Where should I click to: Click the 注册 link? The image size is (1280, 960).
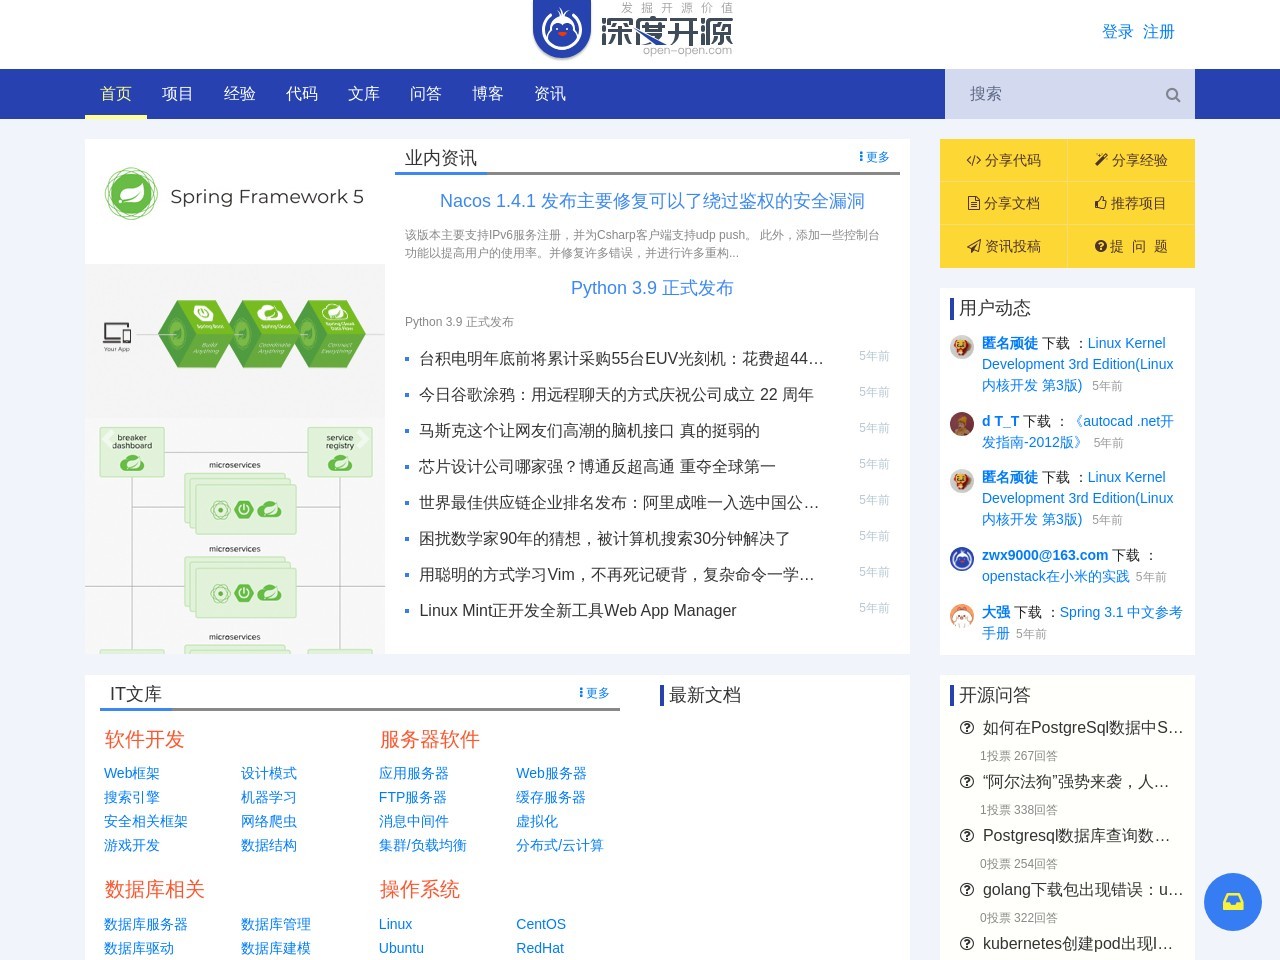pos(1158,32)
